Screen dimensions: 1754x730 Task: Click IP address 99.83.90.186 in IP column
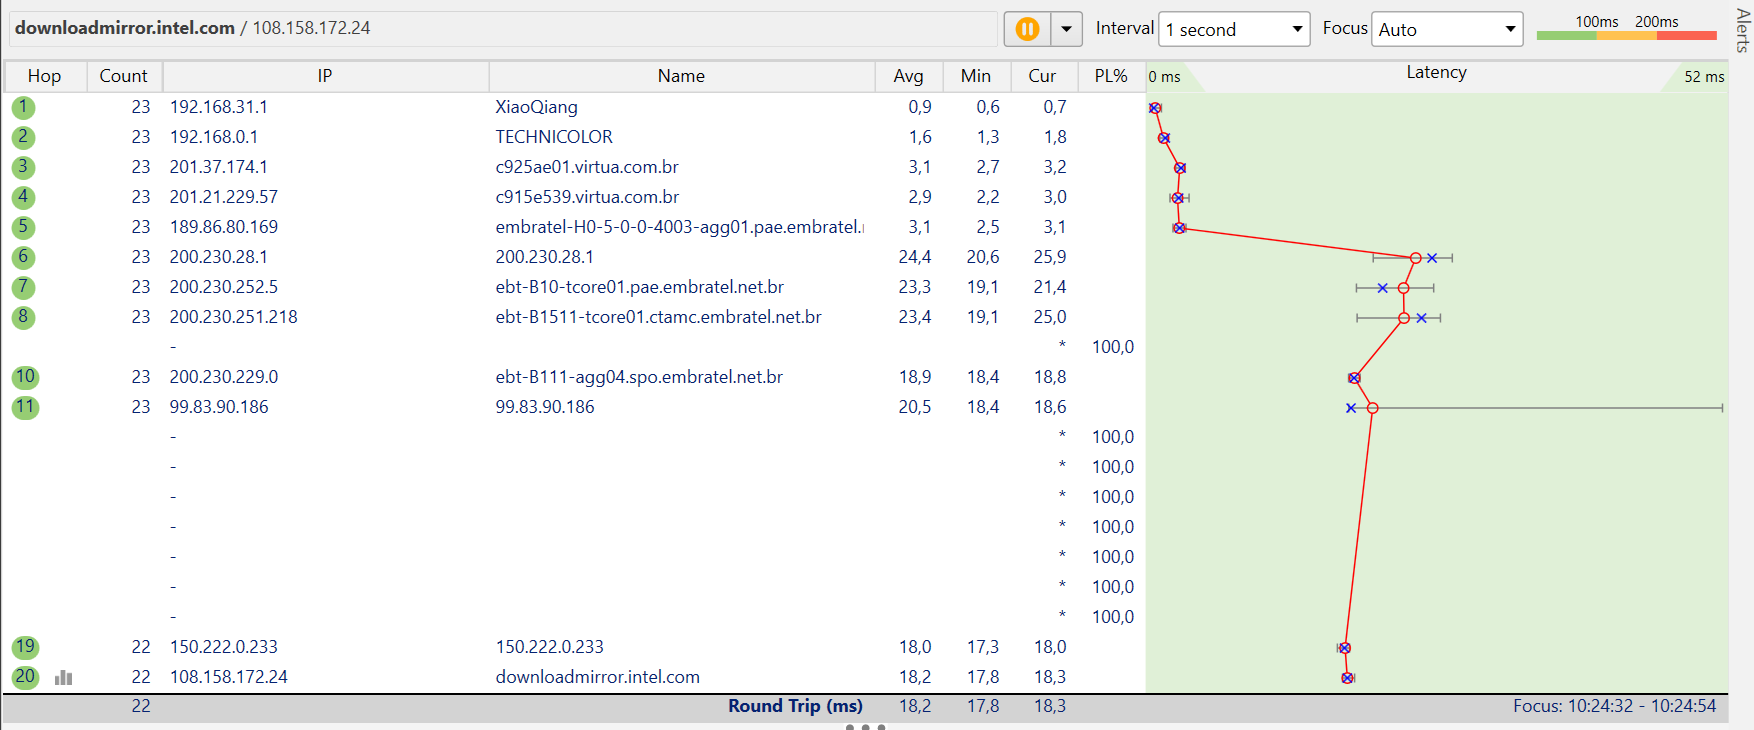point(218,407)
